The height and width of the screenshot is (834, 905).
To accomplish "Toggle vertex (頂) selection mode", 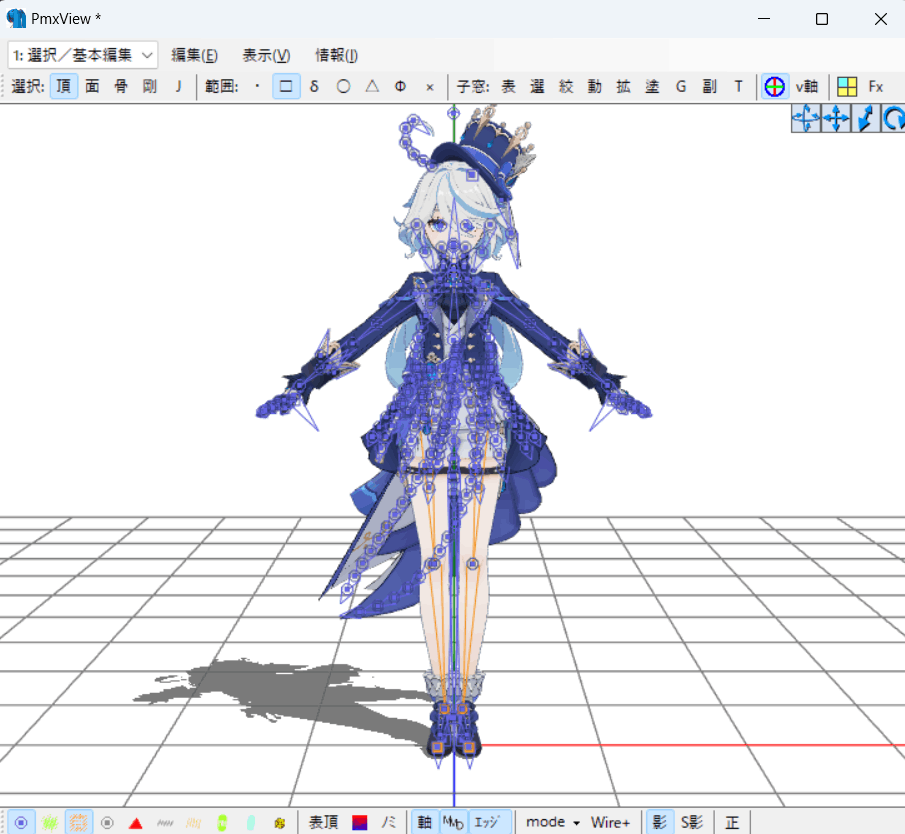I will pos(63,87).
